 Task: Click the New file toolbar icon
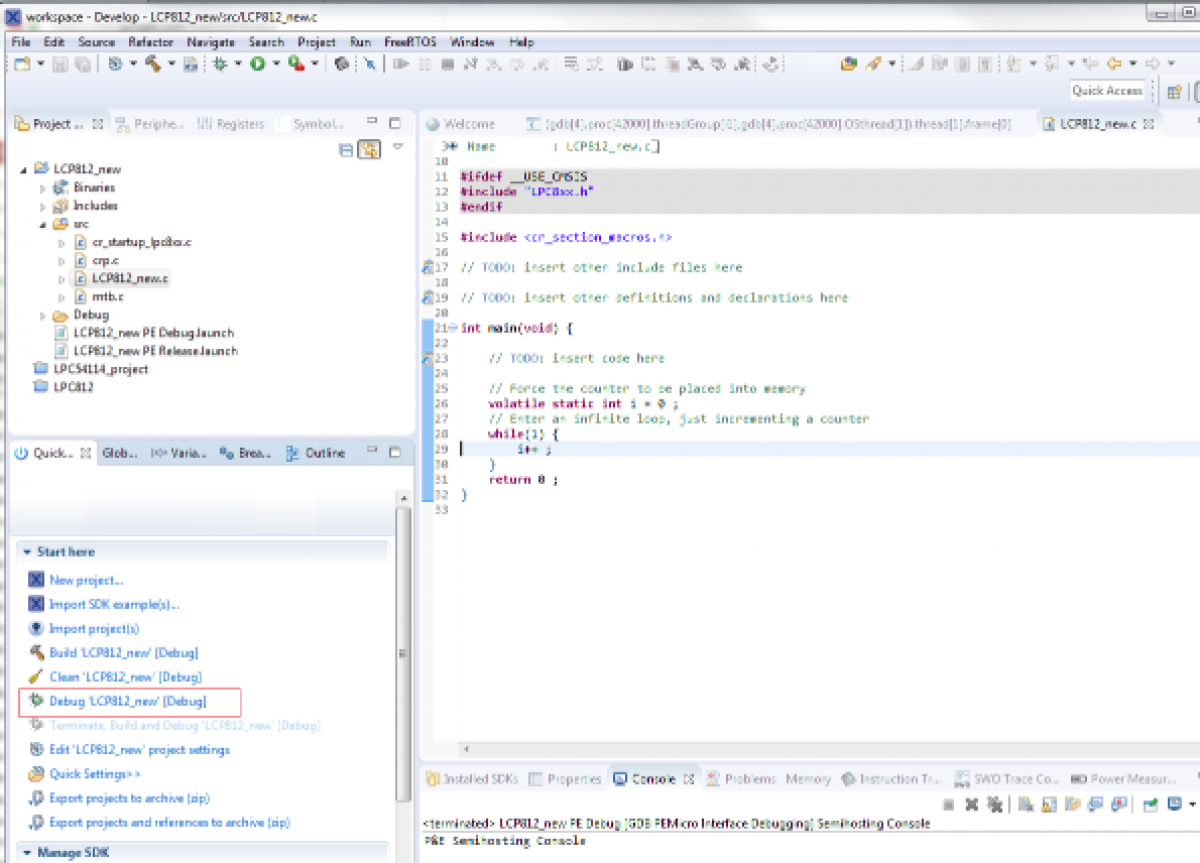22,64
